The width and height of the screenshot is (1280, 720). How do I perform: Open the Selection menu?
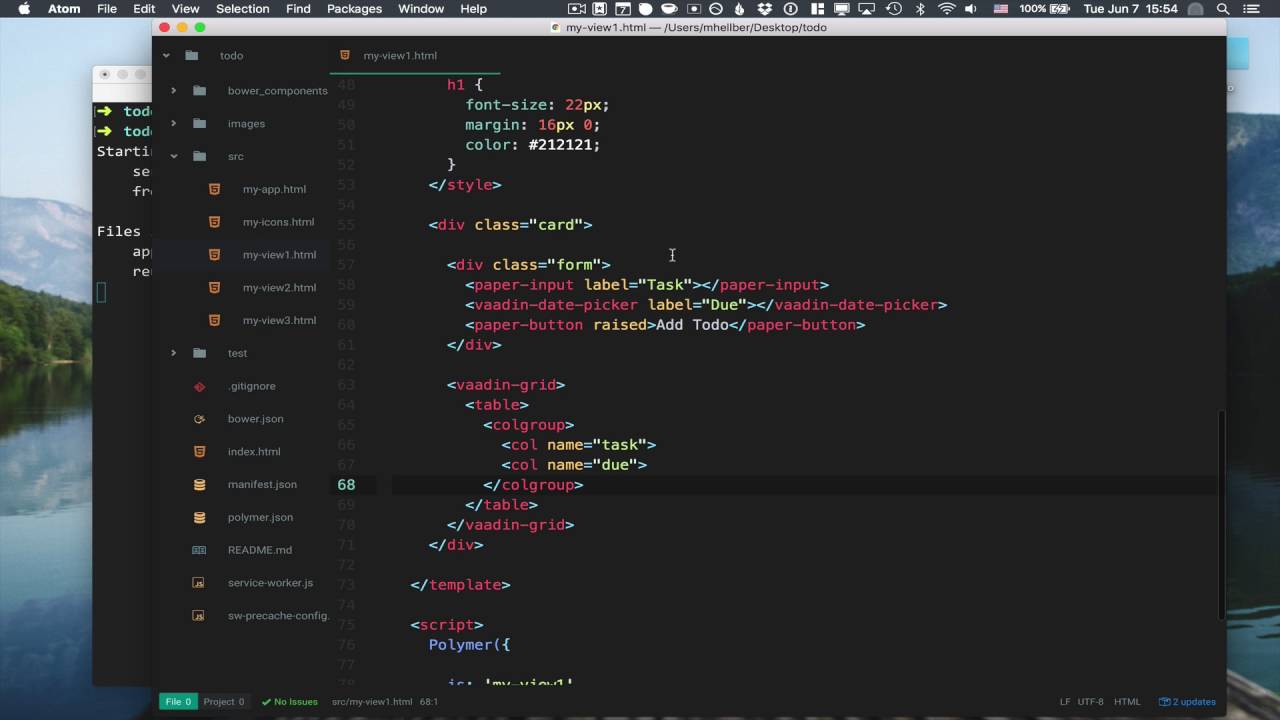(242, 9)
